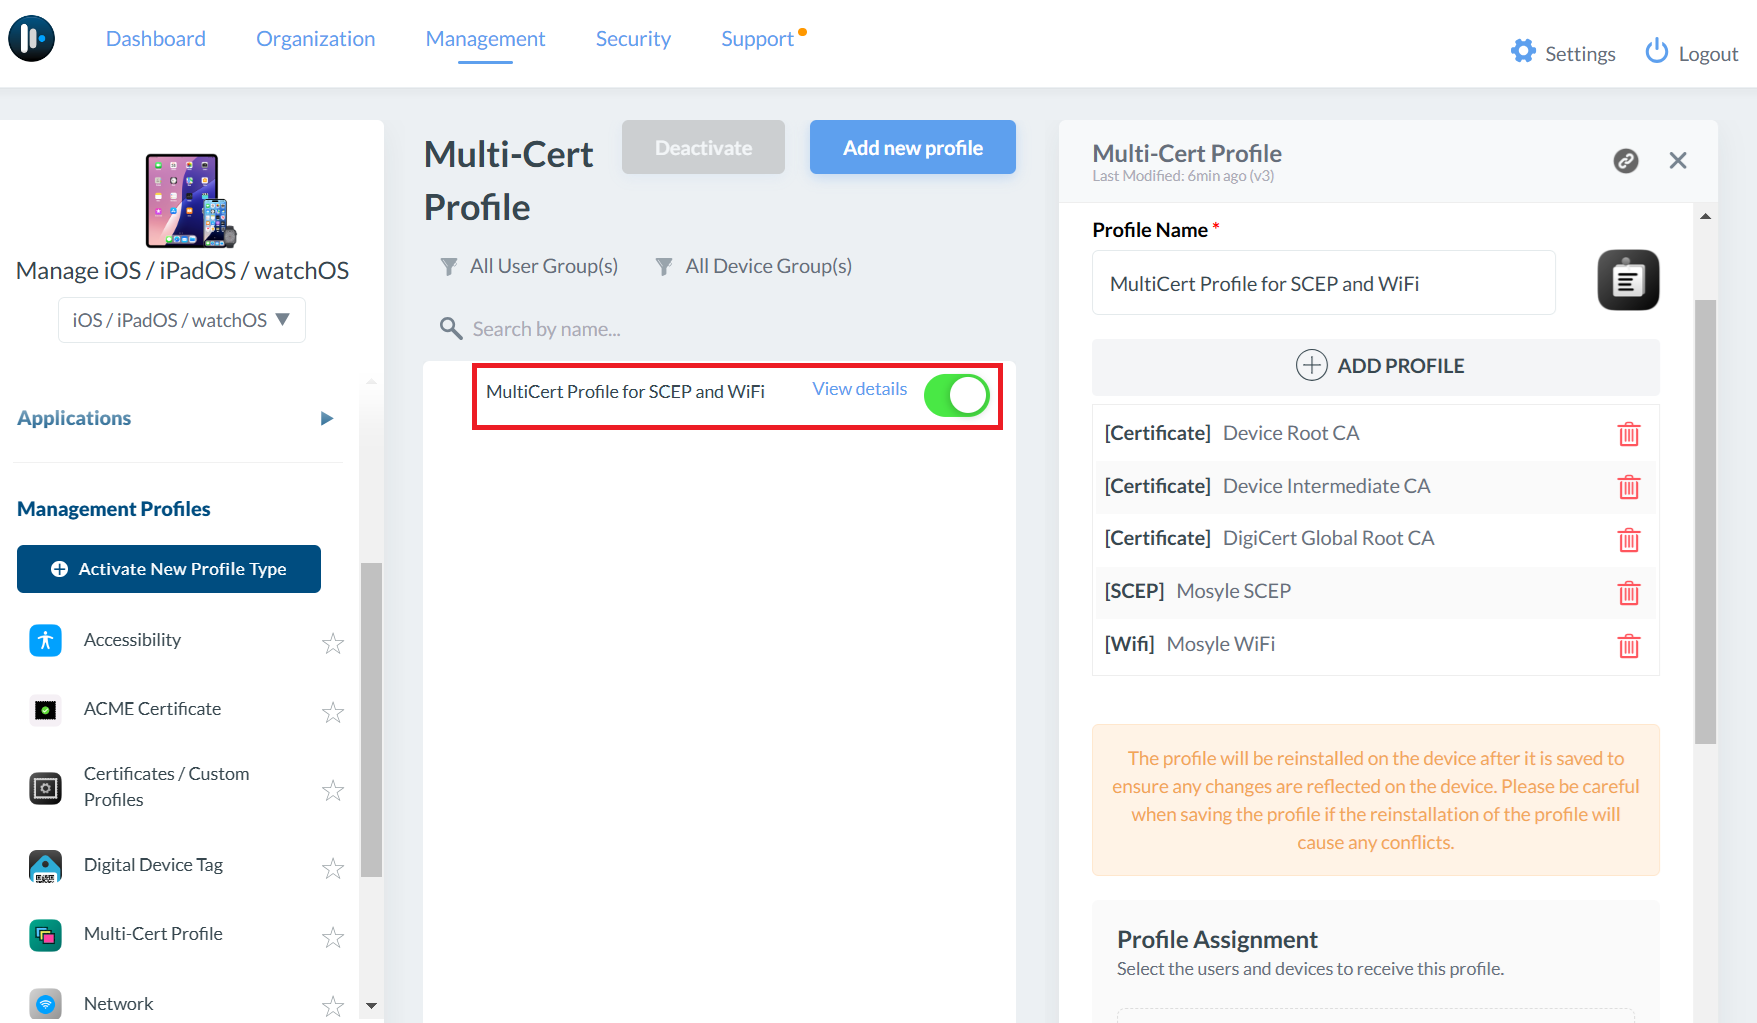This screenshot has height=1023, width=1757.
Task: Select Digital Device Tag item
Action: point(153,865)
